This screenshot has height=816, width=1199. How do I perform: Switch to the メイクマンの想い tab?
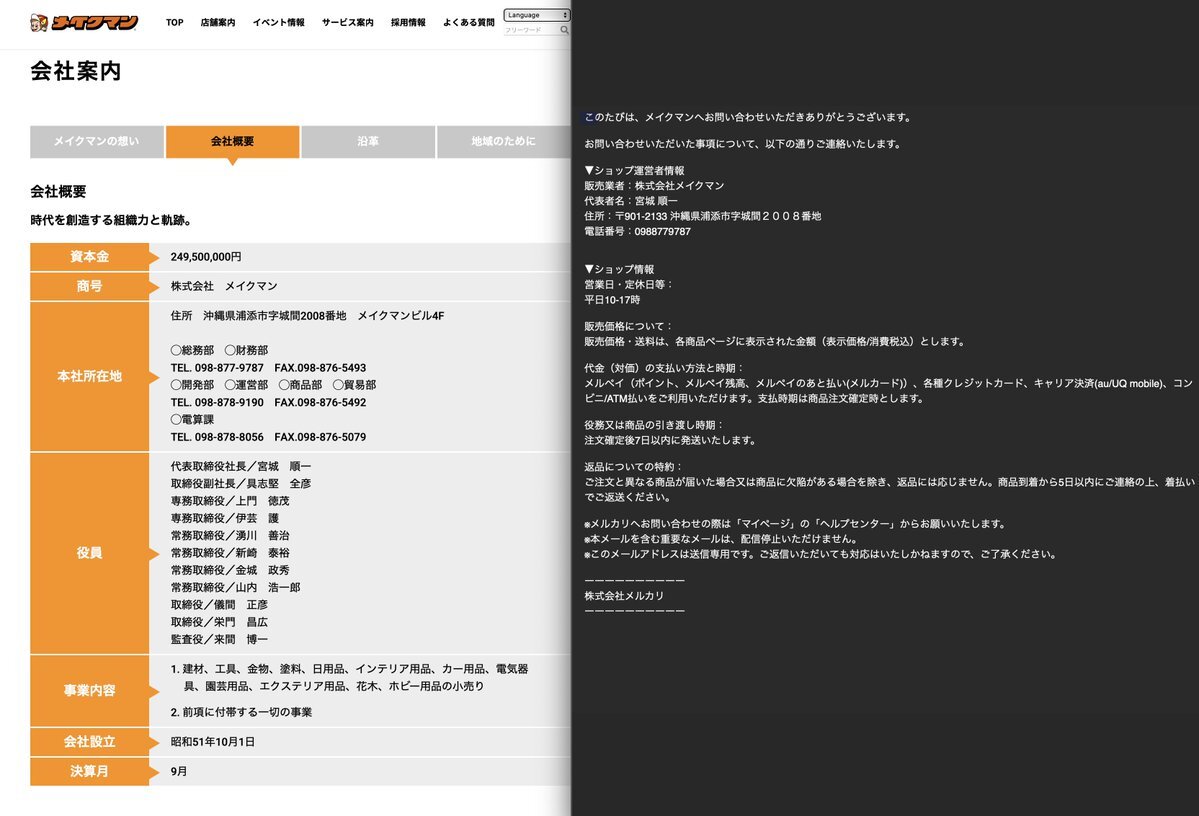(96, 141)
